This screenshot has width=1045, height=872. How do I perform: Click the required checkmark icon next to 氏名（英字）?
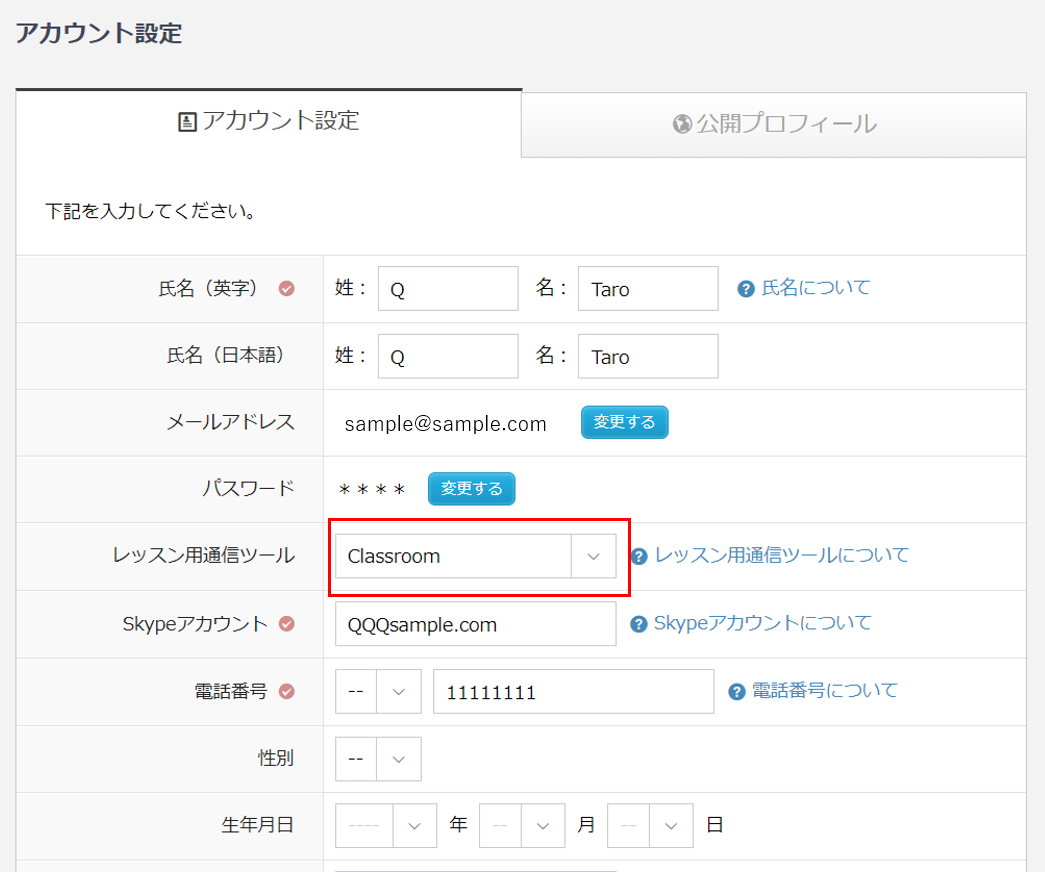[x=287, y=289]
